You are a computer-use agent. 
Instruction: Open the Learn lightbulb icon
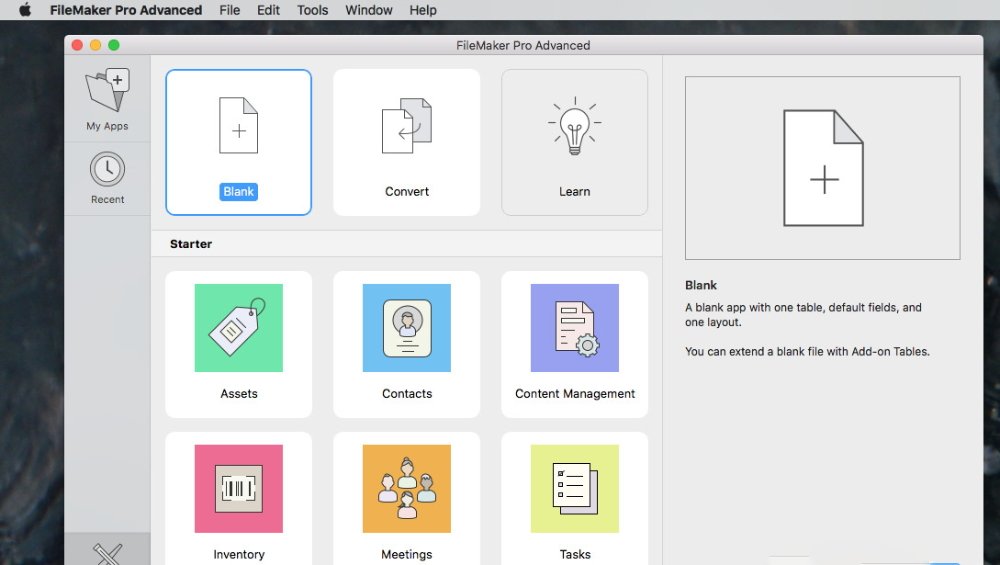pyautogui.click(x=574, y=126)
